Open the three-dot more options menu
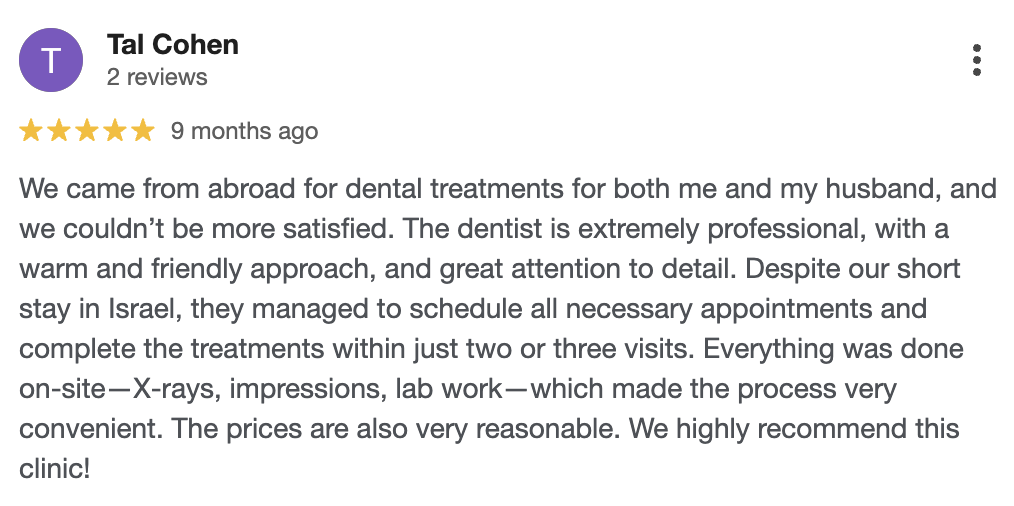 point(976,60)
